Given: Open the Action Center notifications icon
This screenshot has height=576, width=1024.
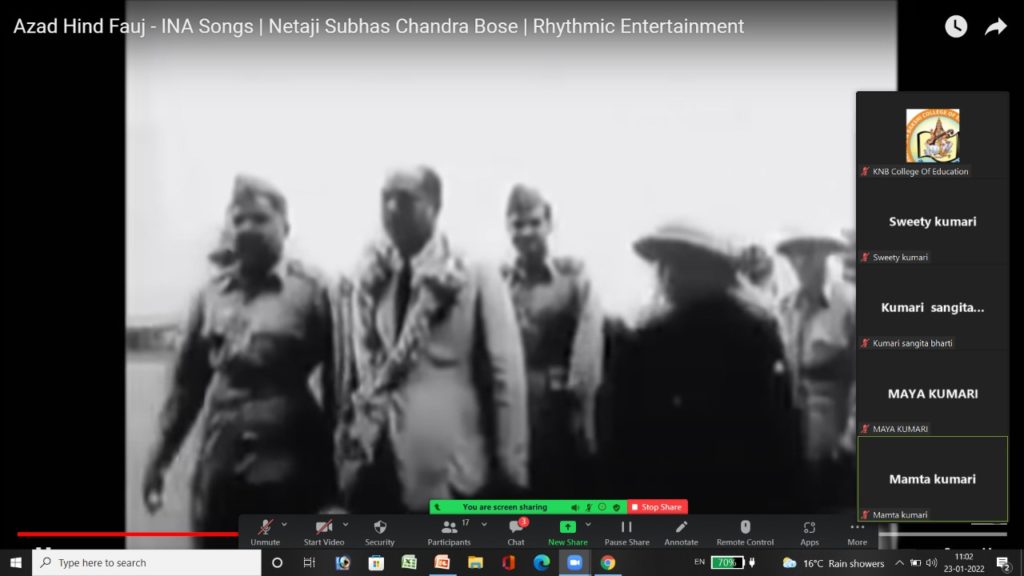Looking at the screenshot, I should pos(1004,563).
